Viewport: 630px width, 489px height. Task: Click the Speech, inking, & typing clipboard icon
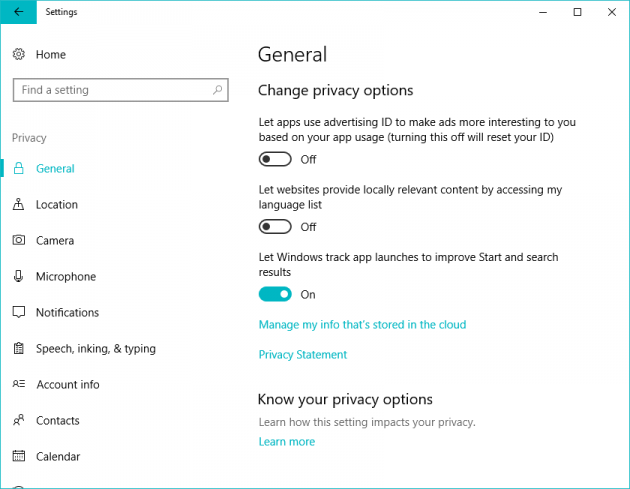(18, 348)
